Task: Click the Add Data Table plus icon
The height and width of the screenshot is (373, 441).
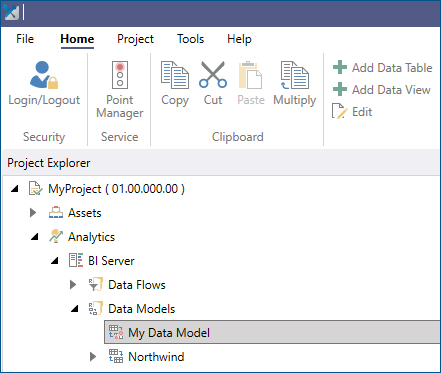Action: pyautogui.click(x=340, y=67)
